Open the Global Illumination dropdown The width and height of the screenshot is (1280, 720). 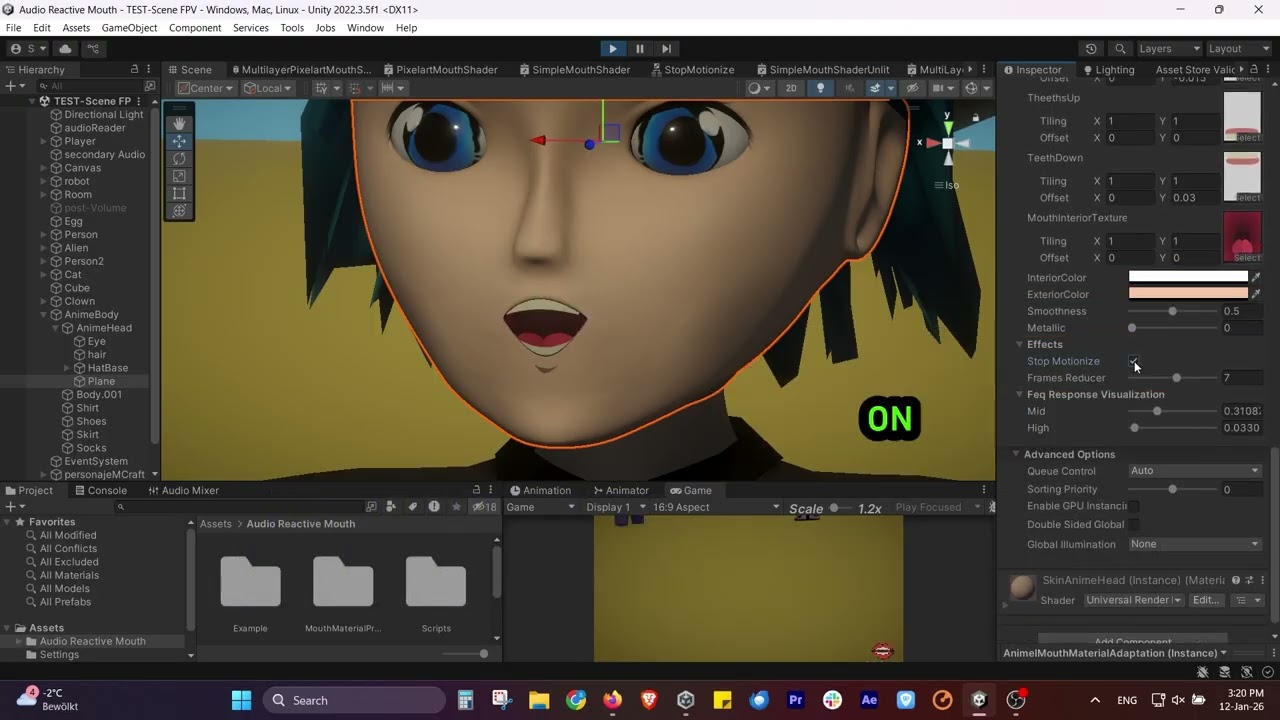(1195, 544)
